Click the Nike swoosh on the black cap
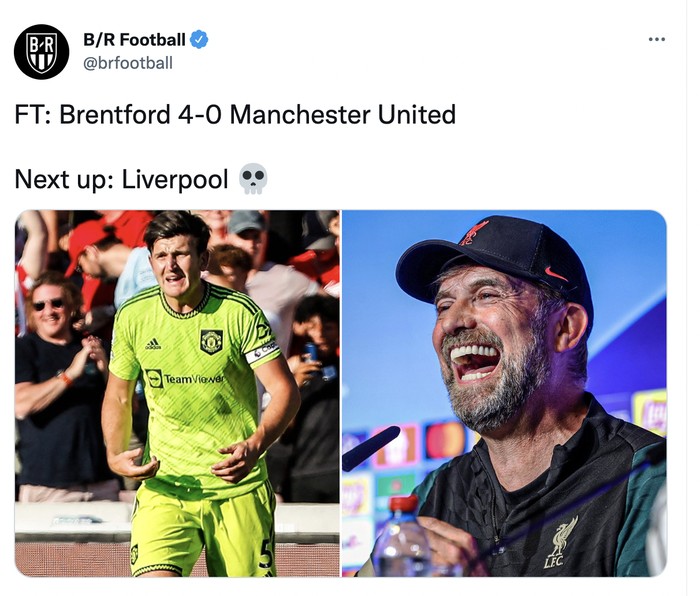 tap(555, 273)
